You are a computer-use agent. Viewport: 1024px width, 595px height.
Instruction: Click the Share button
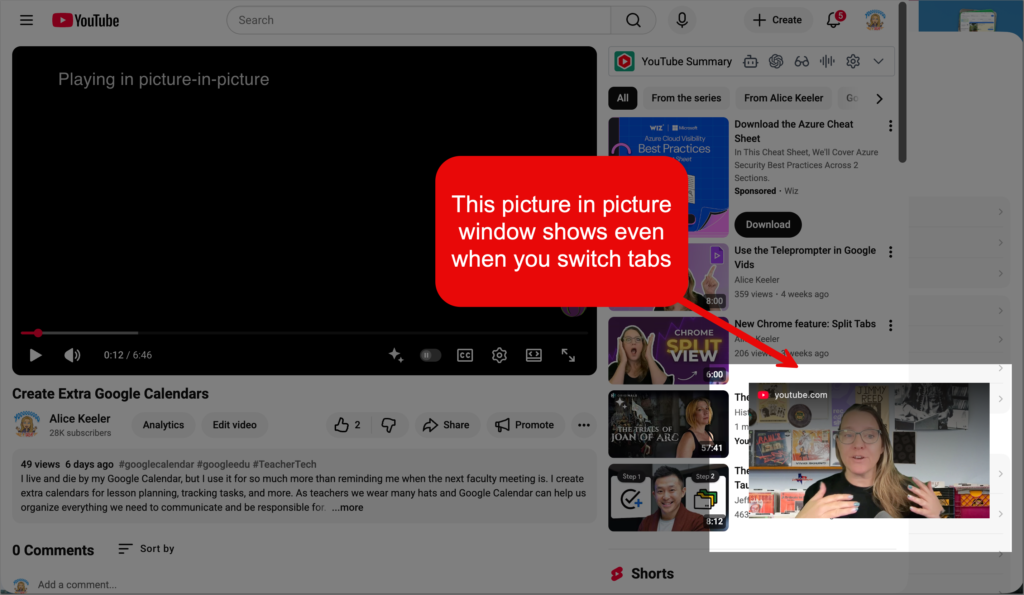click(446, 425)
